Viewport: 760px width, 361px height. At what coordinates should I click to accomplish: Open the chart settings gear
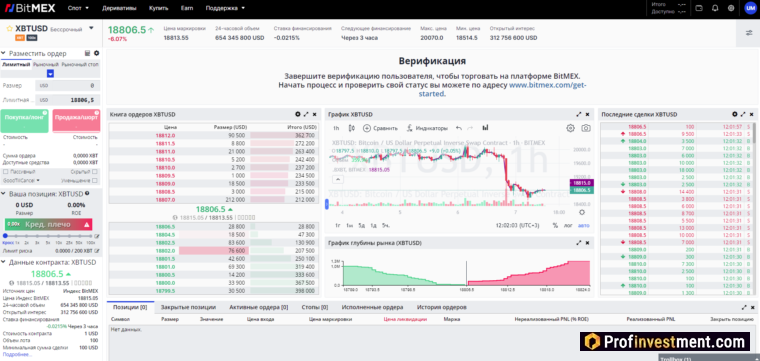click(x=570, y=128)
